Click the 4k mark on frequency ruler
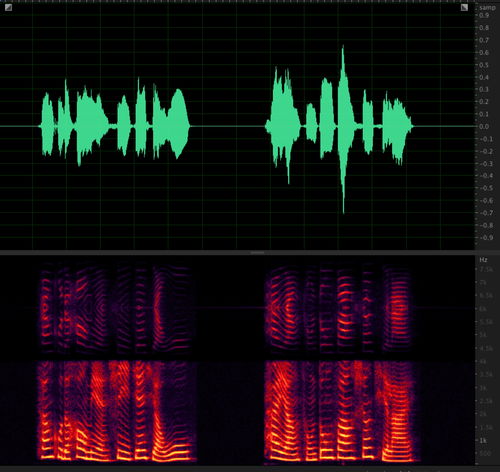Image resolution: width=500 pixels, height=472 pixels. click(483, 361)
